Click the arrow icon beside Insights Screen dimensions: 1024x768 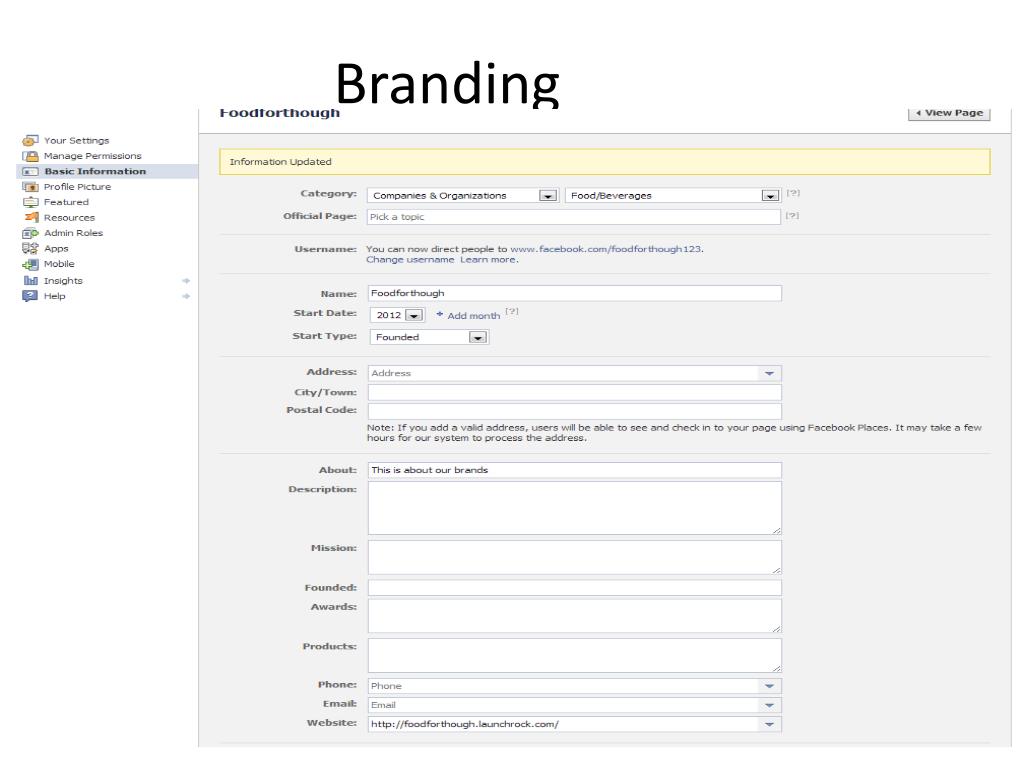[x=186, y=281]
